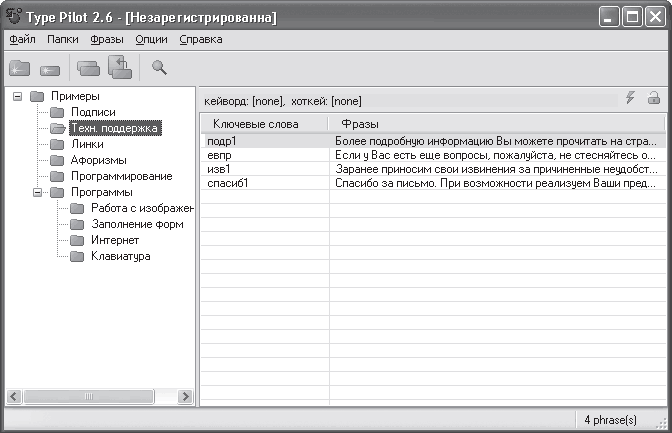This screenshot has width=672, height=433.
Task: Select the Подписи folder label
Action: [93, 112]
